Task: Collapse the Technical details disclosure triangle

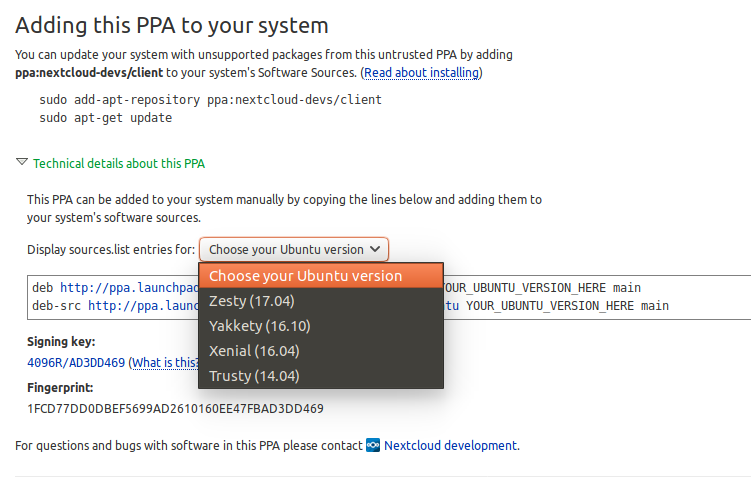Action: pos(22,163)
